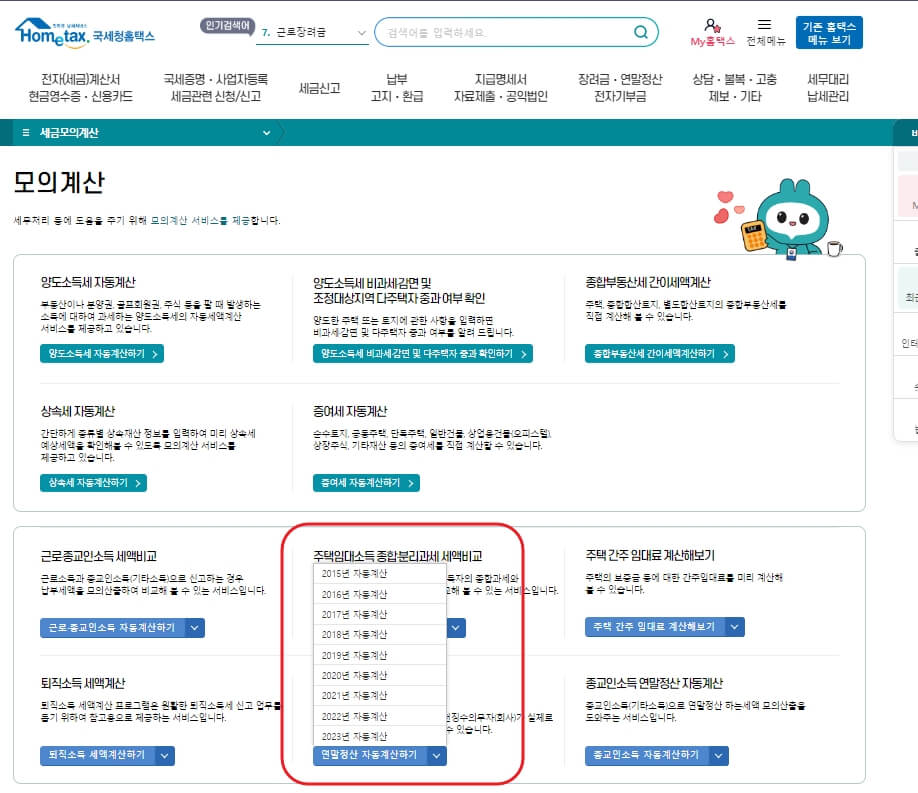The width and height of the screenshot is (918, 793).
Task: Open 세무대리 납세관리 menu
Action: (x=828, y=88)
